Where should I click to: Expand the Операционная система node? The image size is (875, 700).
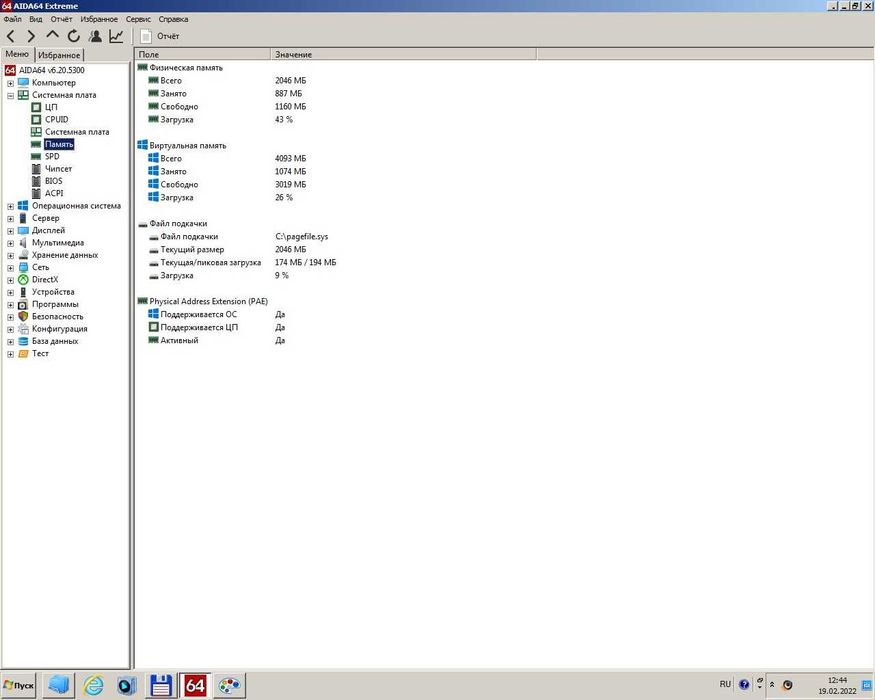pyautogui.click(x=10, y=207)
